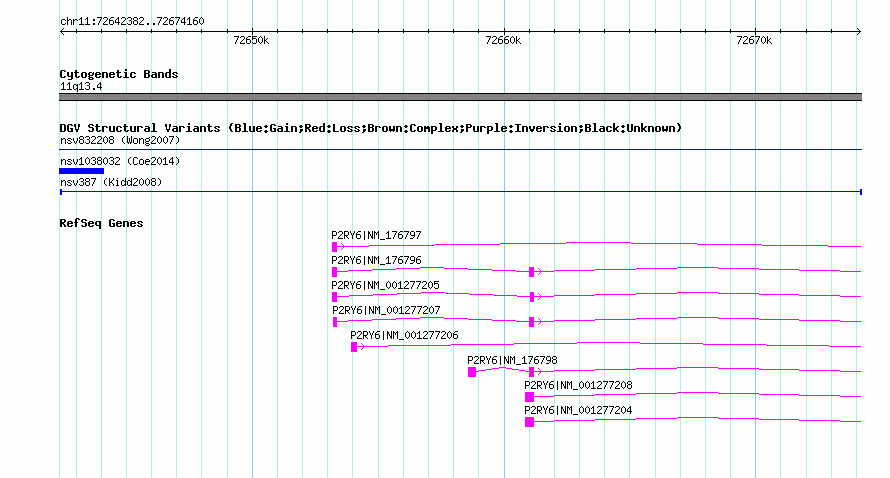
Task: Click the Cytogenetic Bands track title
Action: pyautogui.click(x=119, y=74)
